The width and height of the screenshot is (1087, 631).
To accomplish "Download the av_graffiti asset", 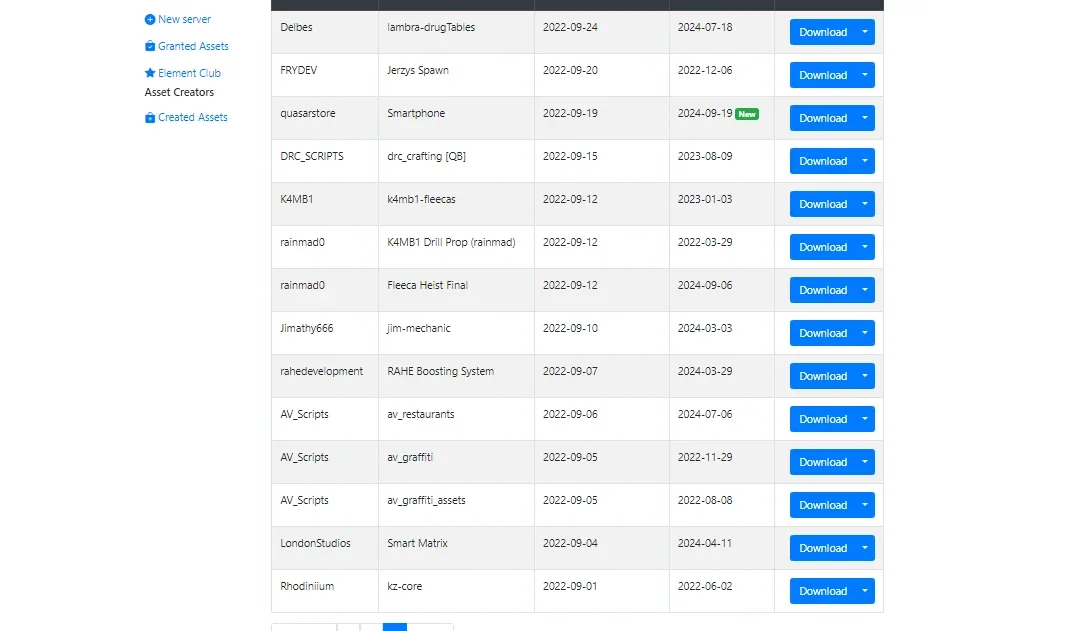I will pos(823,462).
